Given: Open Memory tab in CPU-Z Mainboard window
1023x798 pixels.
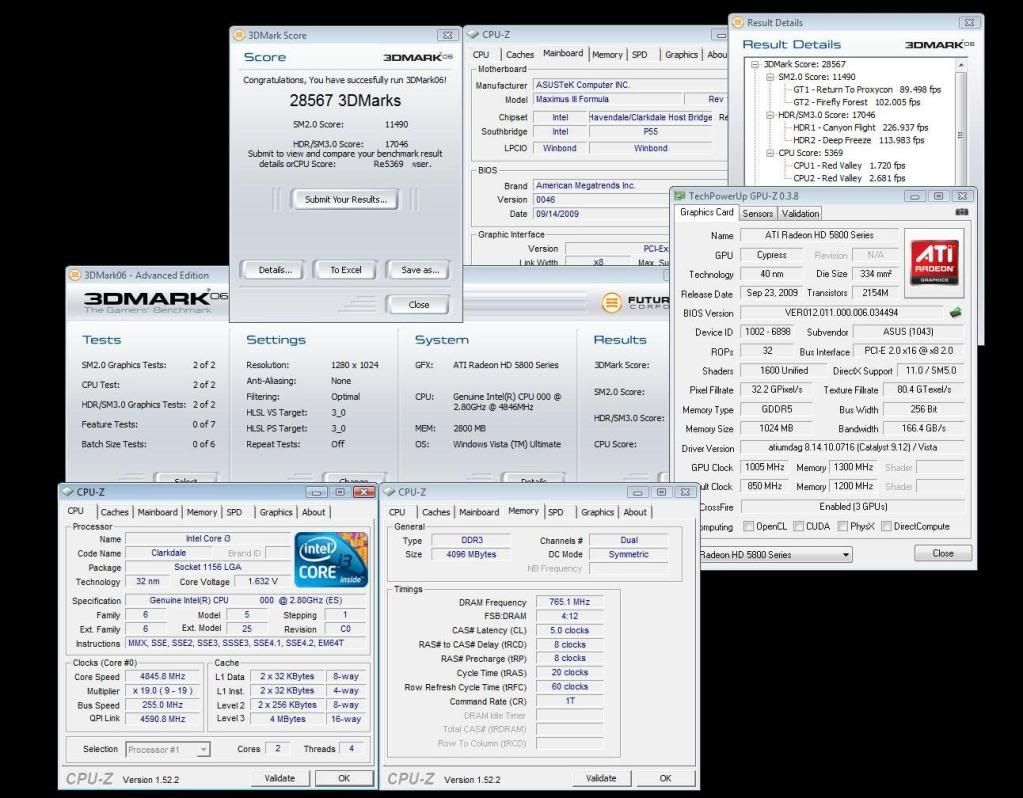Looking at the screenshot, I should tap(607, 55).
